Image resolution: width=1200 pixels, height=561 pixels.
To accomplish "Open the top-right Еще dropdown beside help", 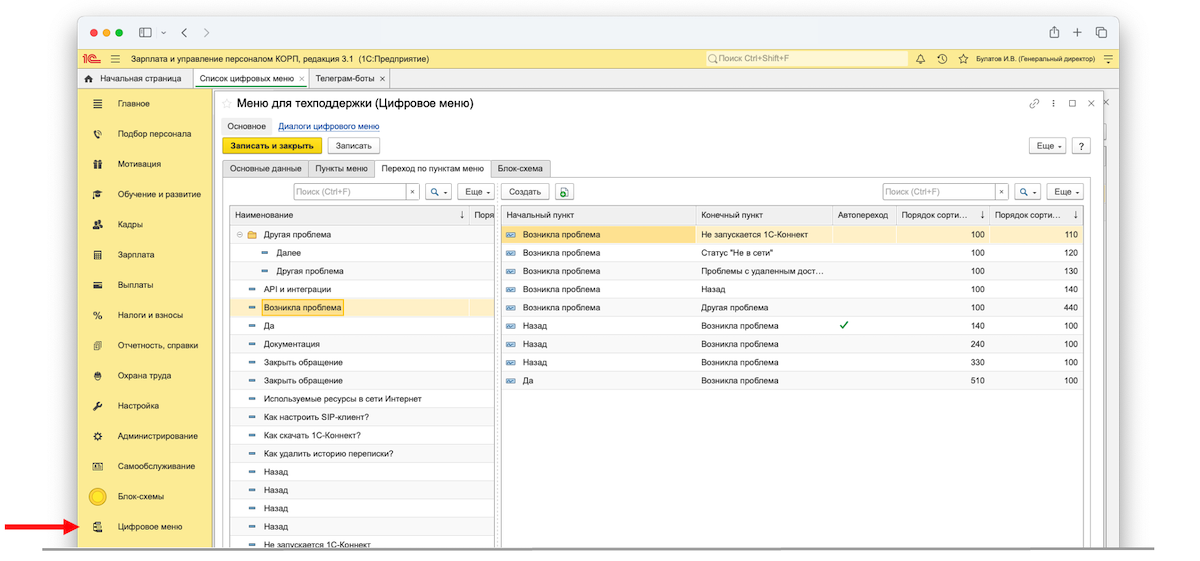I will (1048, 146).
